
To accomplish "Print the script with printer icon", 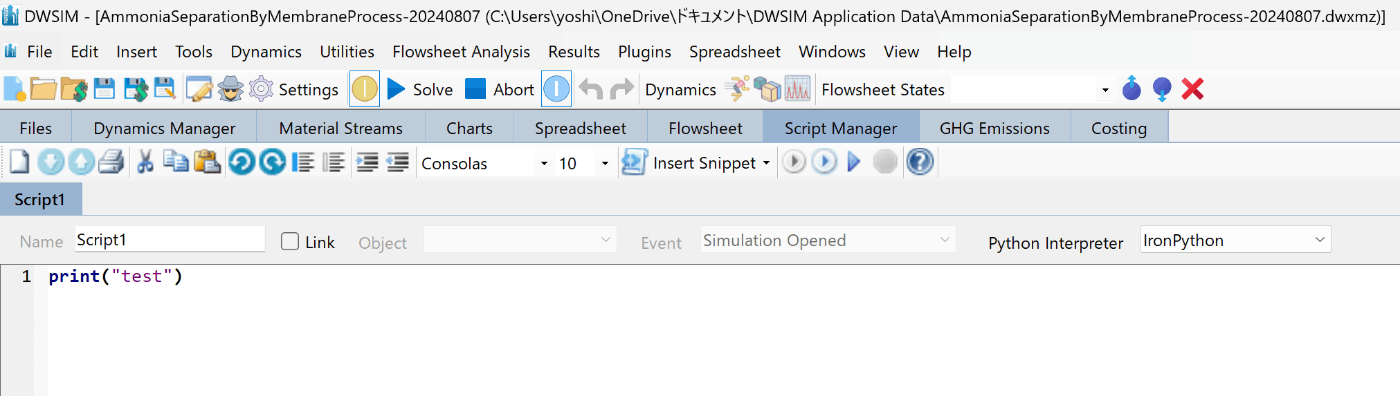I will tap(110, 162).
